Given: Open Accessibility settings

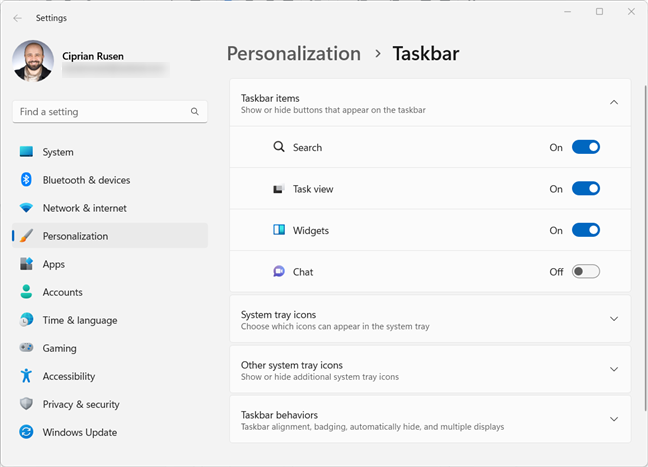Looking at the screenshot, I should click(x=110, y=376).
